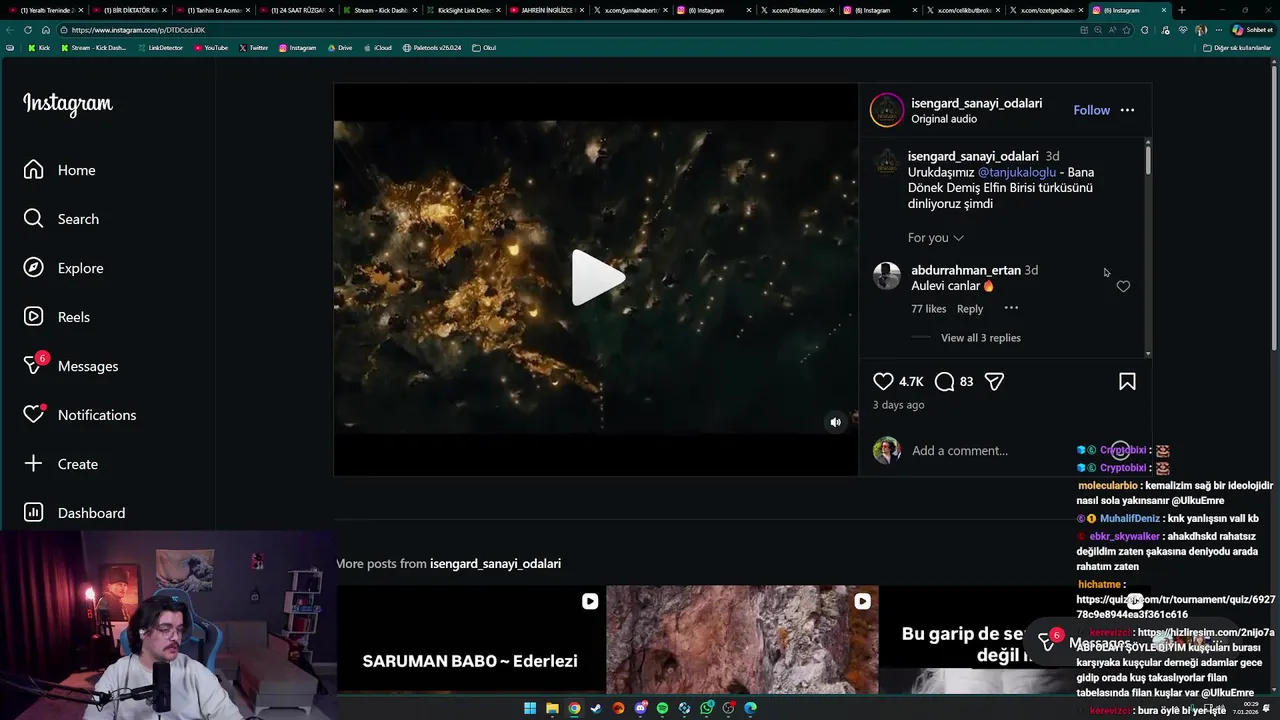
Task: Open File Explorer from the taskbar
Action: pos(552,708)
